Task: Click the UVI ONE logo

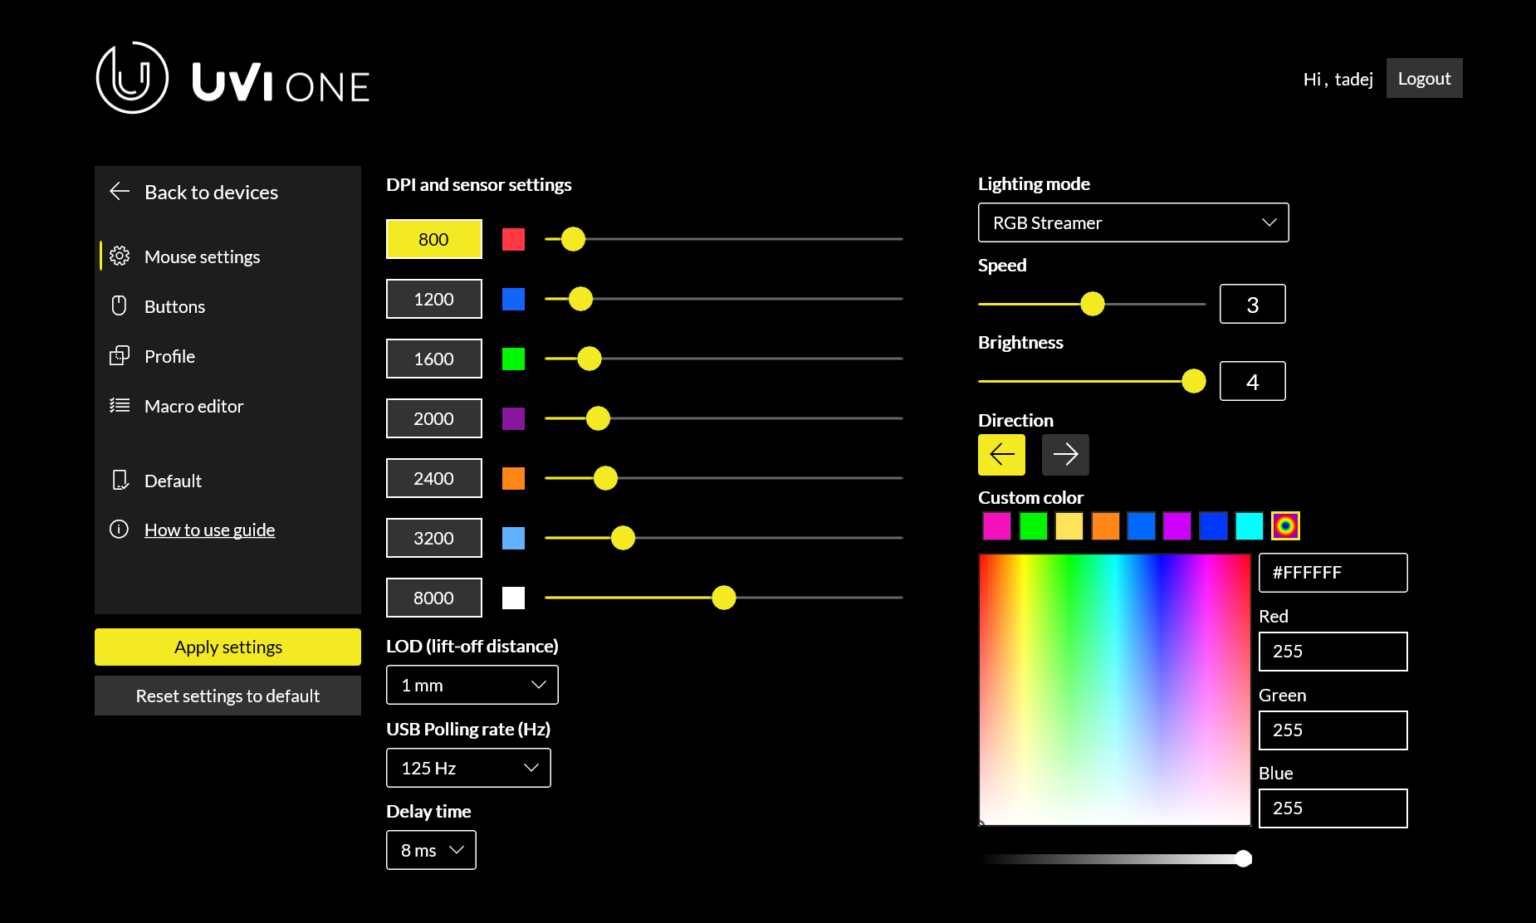Action: pos(232,77)
